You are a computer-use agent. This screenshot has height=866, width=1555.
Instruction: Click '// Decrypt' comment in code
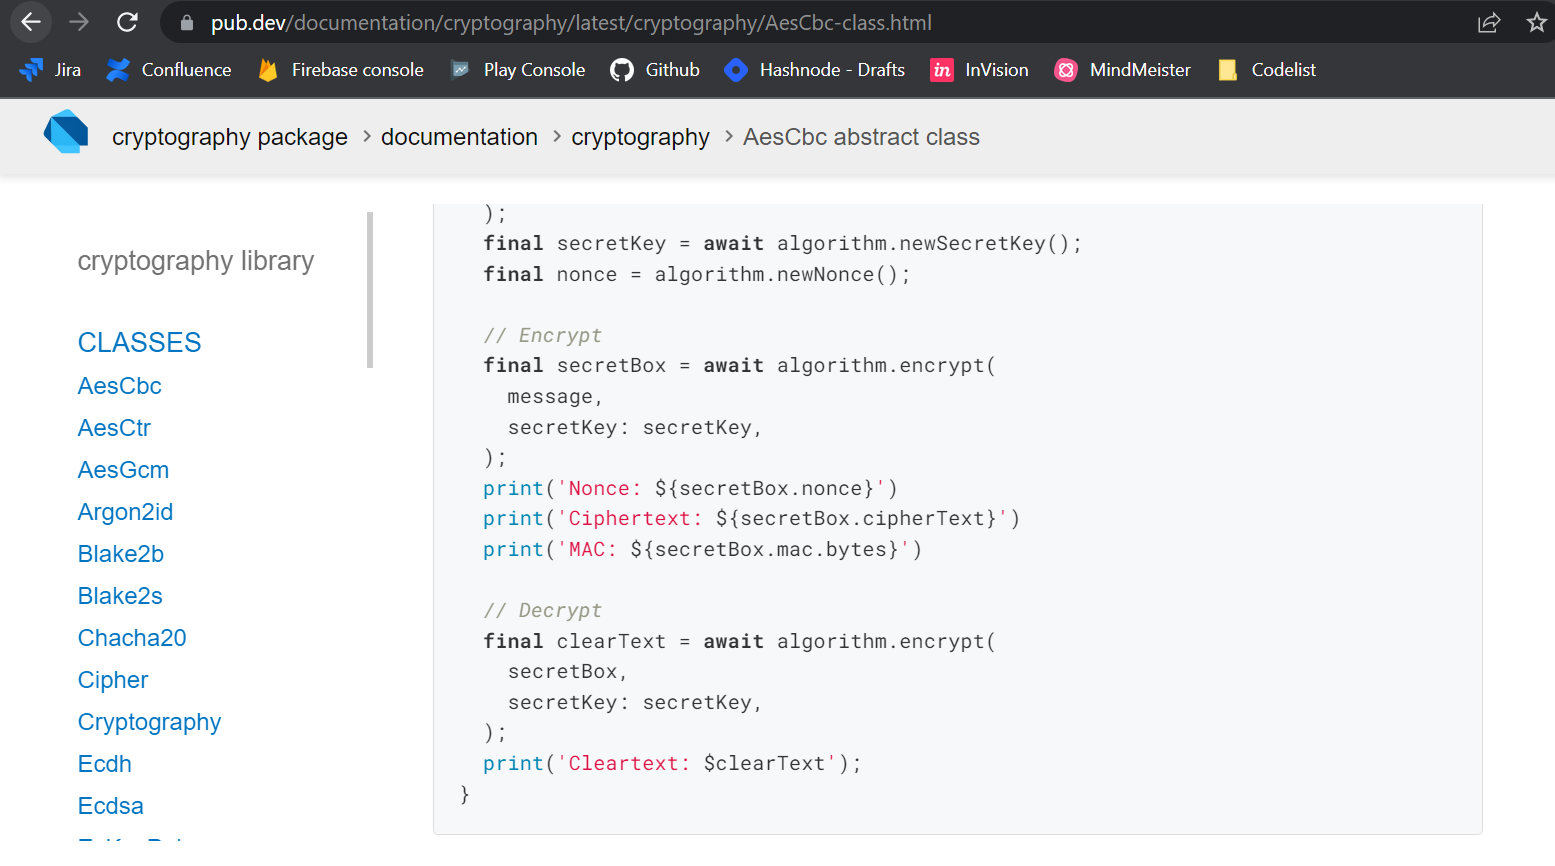542,610
